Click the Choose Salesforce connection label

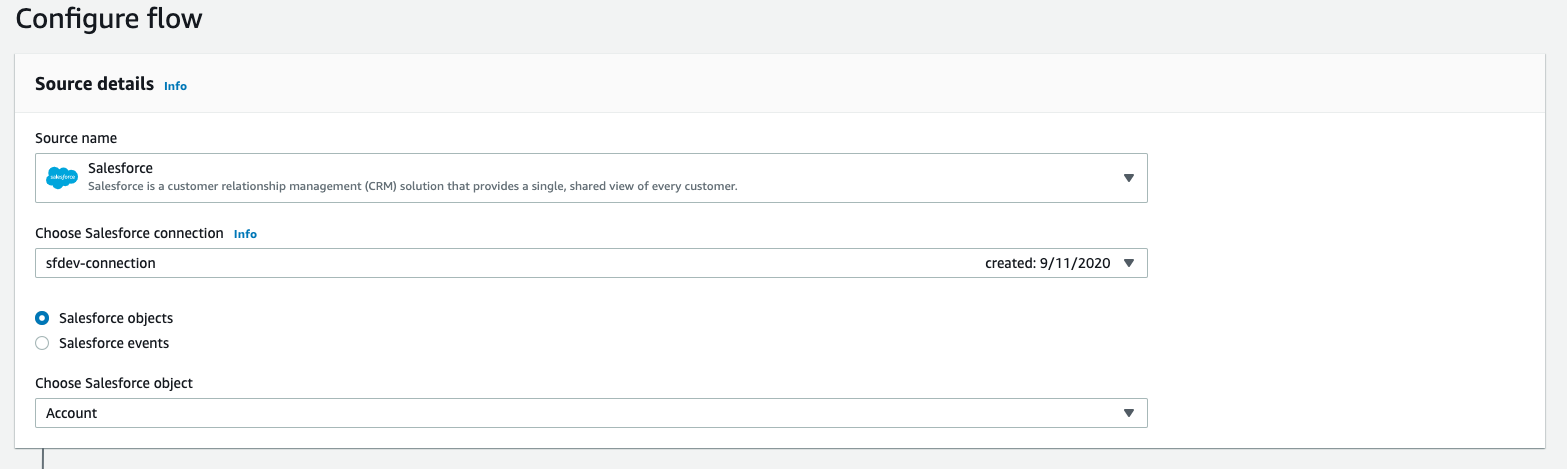click(129, 233)
